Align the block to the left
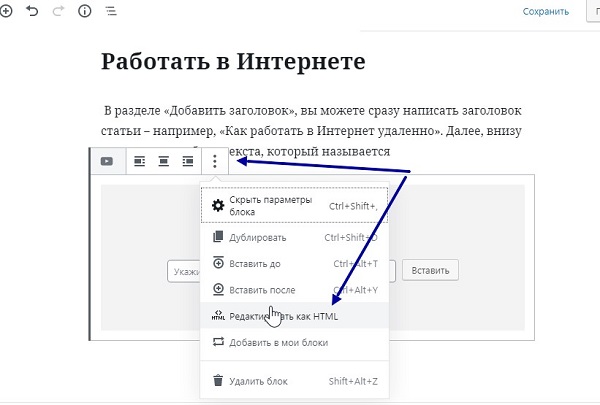The image size is (600, 405). [x=140, y=161]
